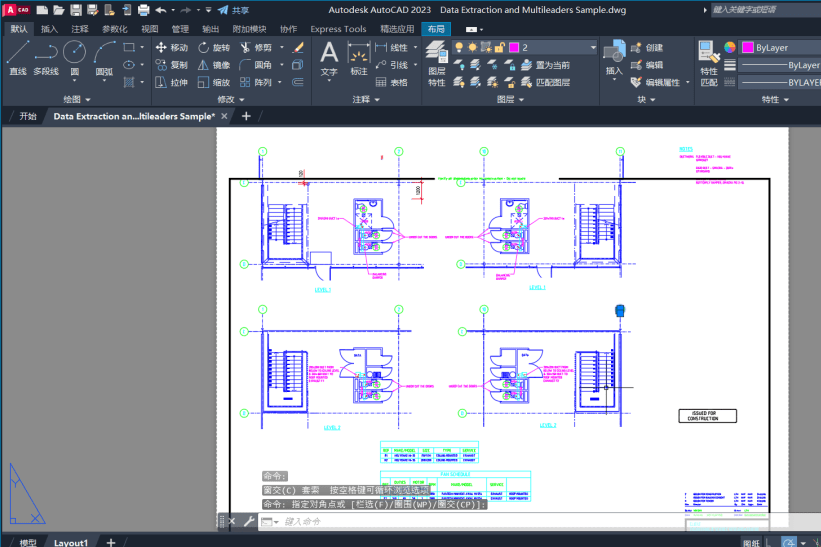This screenshot has width=821, height=547.
Task: Open the magenta ByLayer object color box
Action: 780,48
